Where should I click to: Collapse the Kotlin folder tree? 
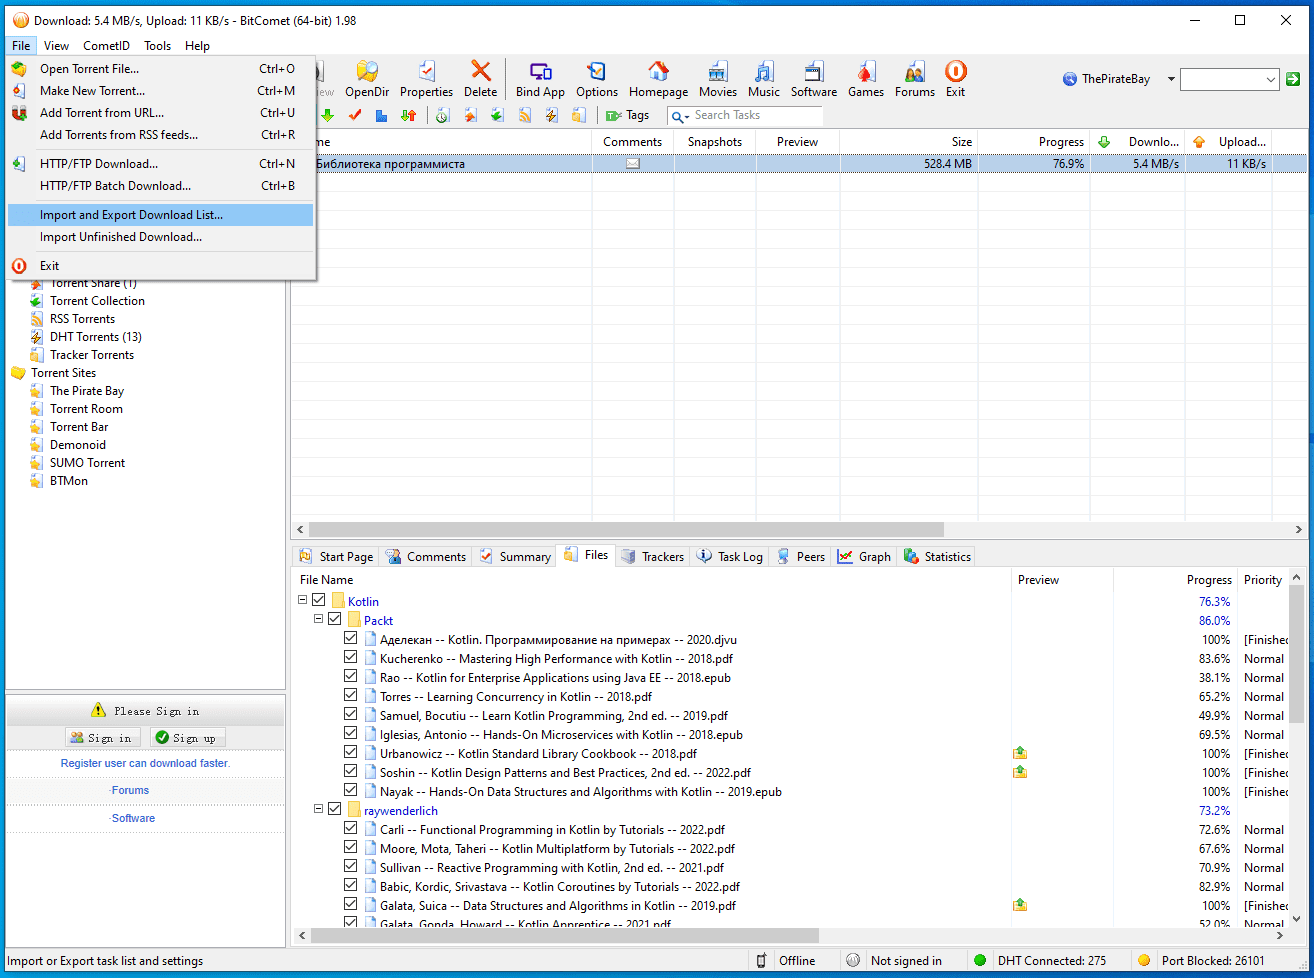tap(303, 600)
